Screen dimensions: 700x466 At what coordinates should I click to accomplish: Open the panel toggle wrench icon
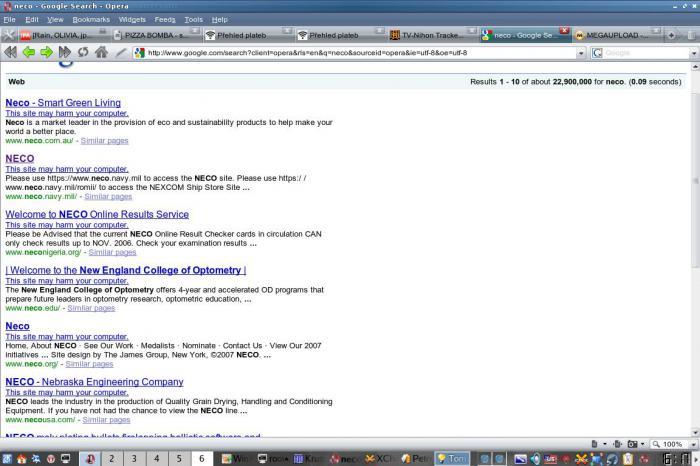(x=8, y=35)
